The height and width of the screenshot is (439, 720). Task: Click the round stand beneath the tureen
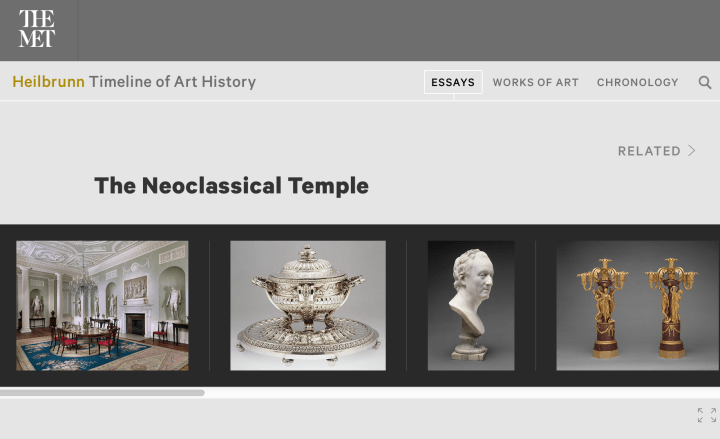click(x=308, y=342)
